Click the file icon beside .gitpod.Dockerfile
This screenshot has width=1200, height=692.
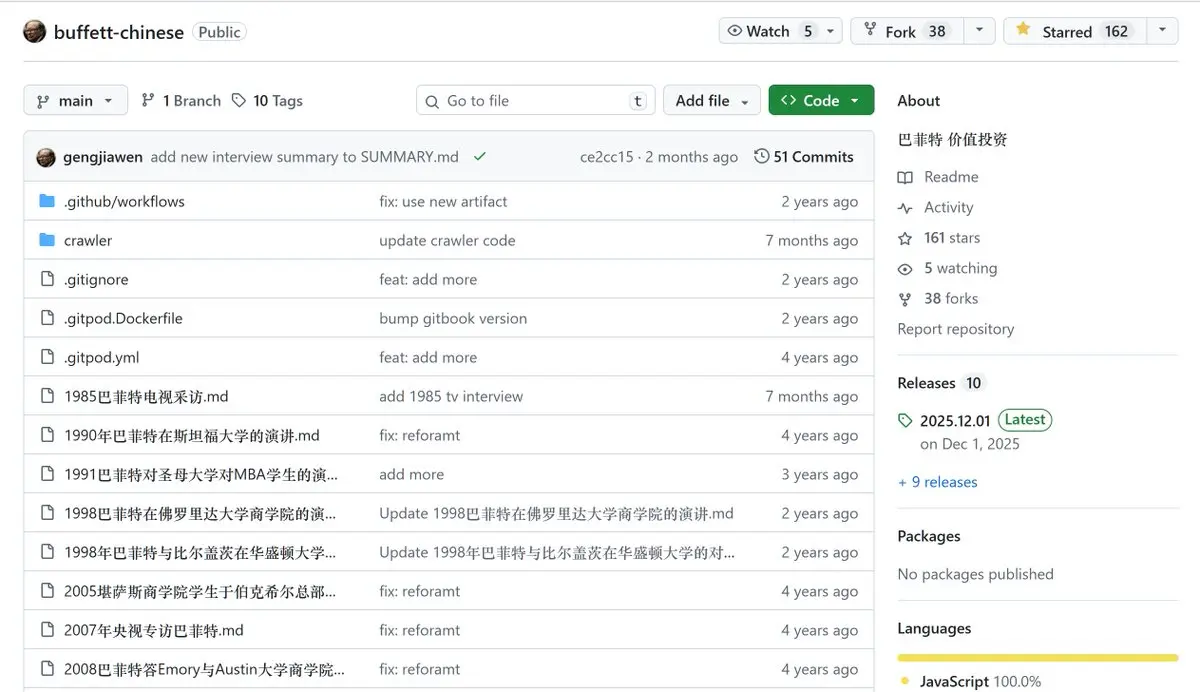coord(47,318)
